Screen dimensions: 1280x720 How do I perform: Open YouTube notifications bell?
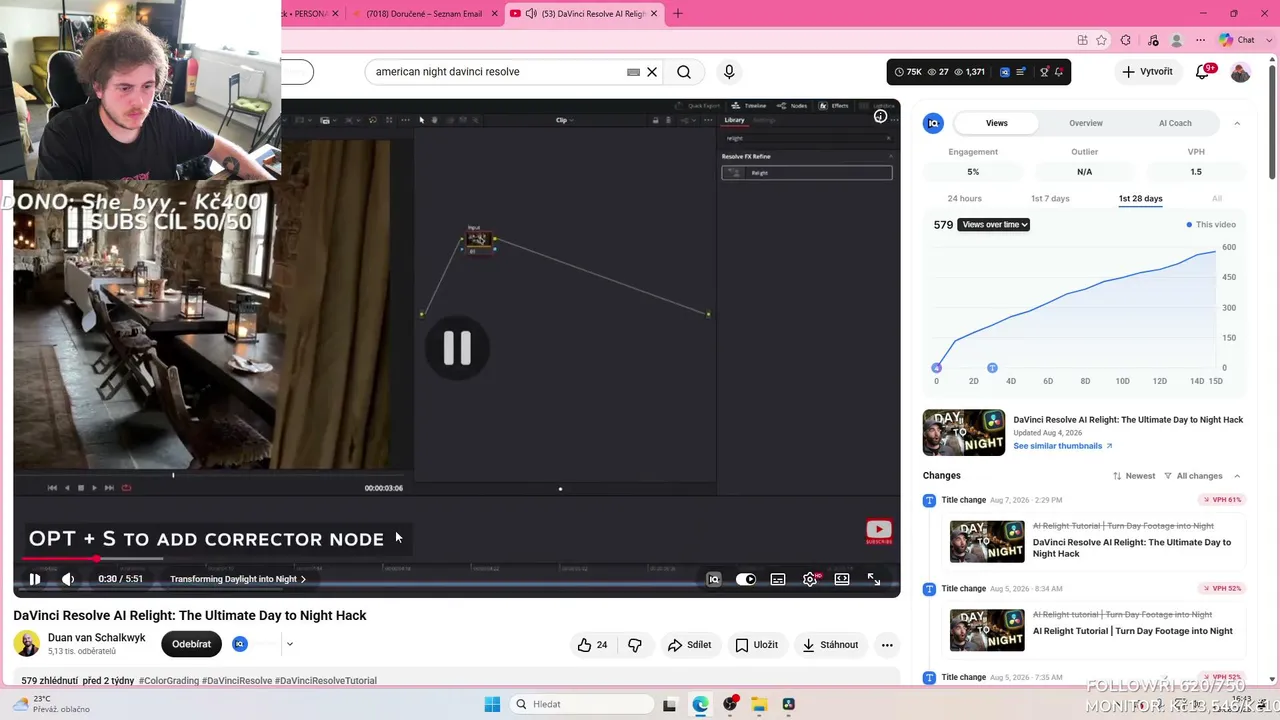[1203, 72]
